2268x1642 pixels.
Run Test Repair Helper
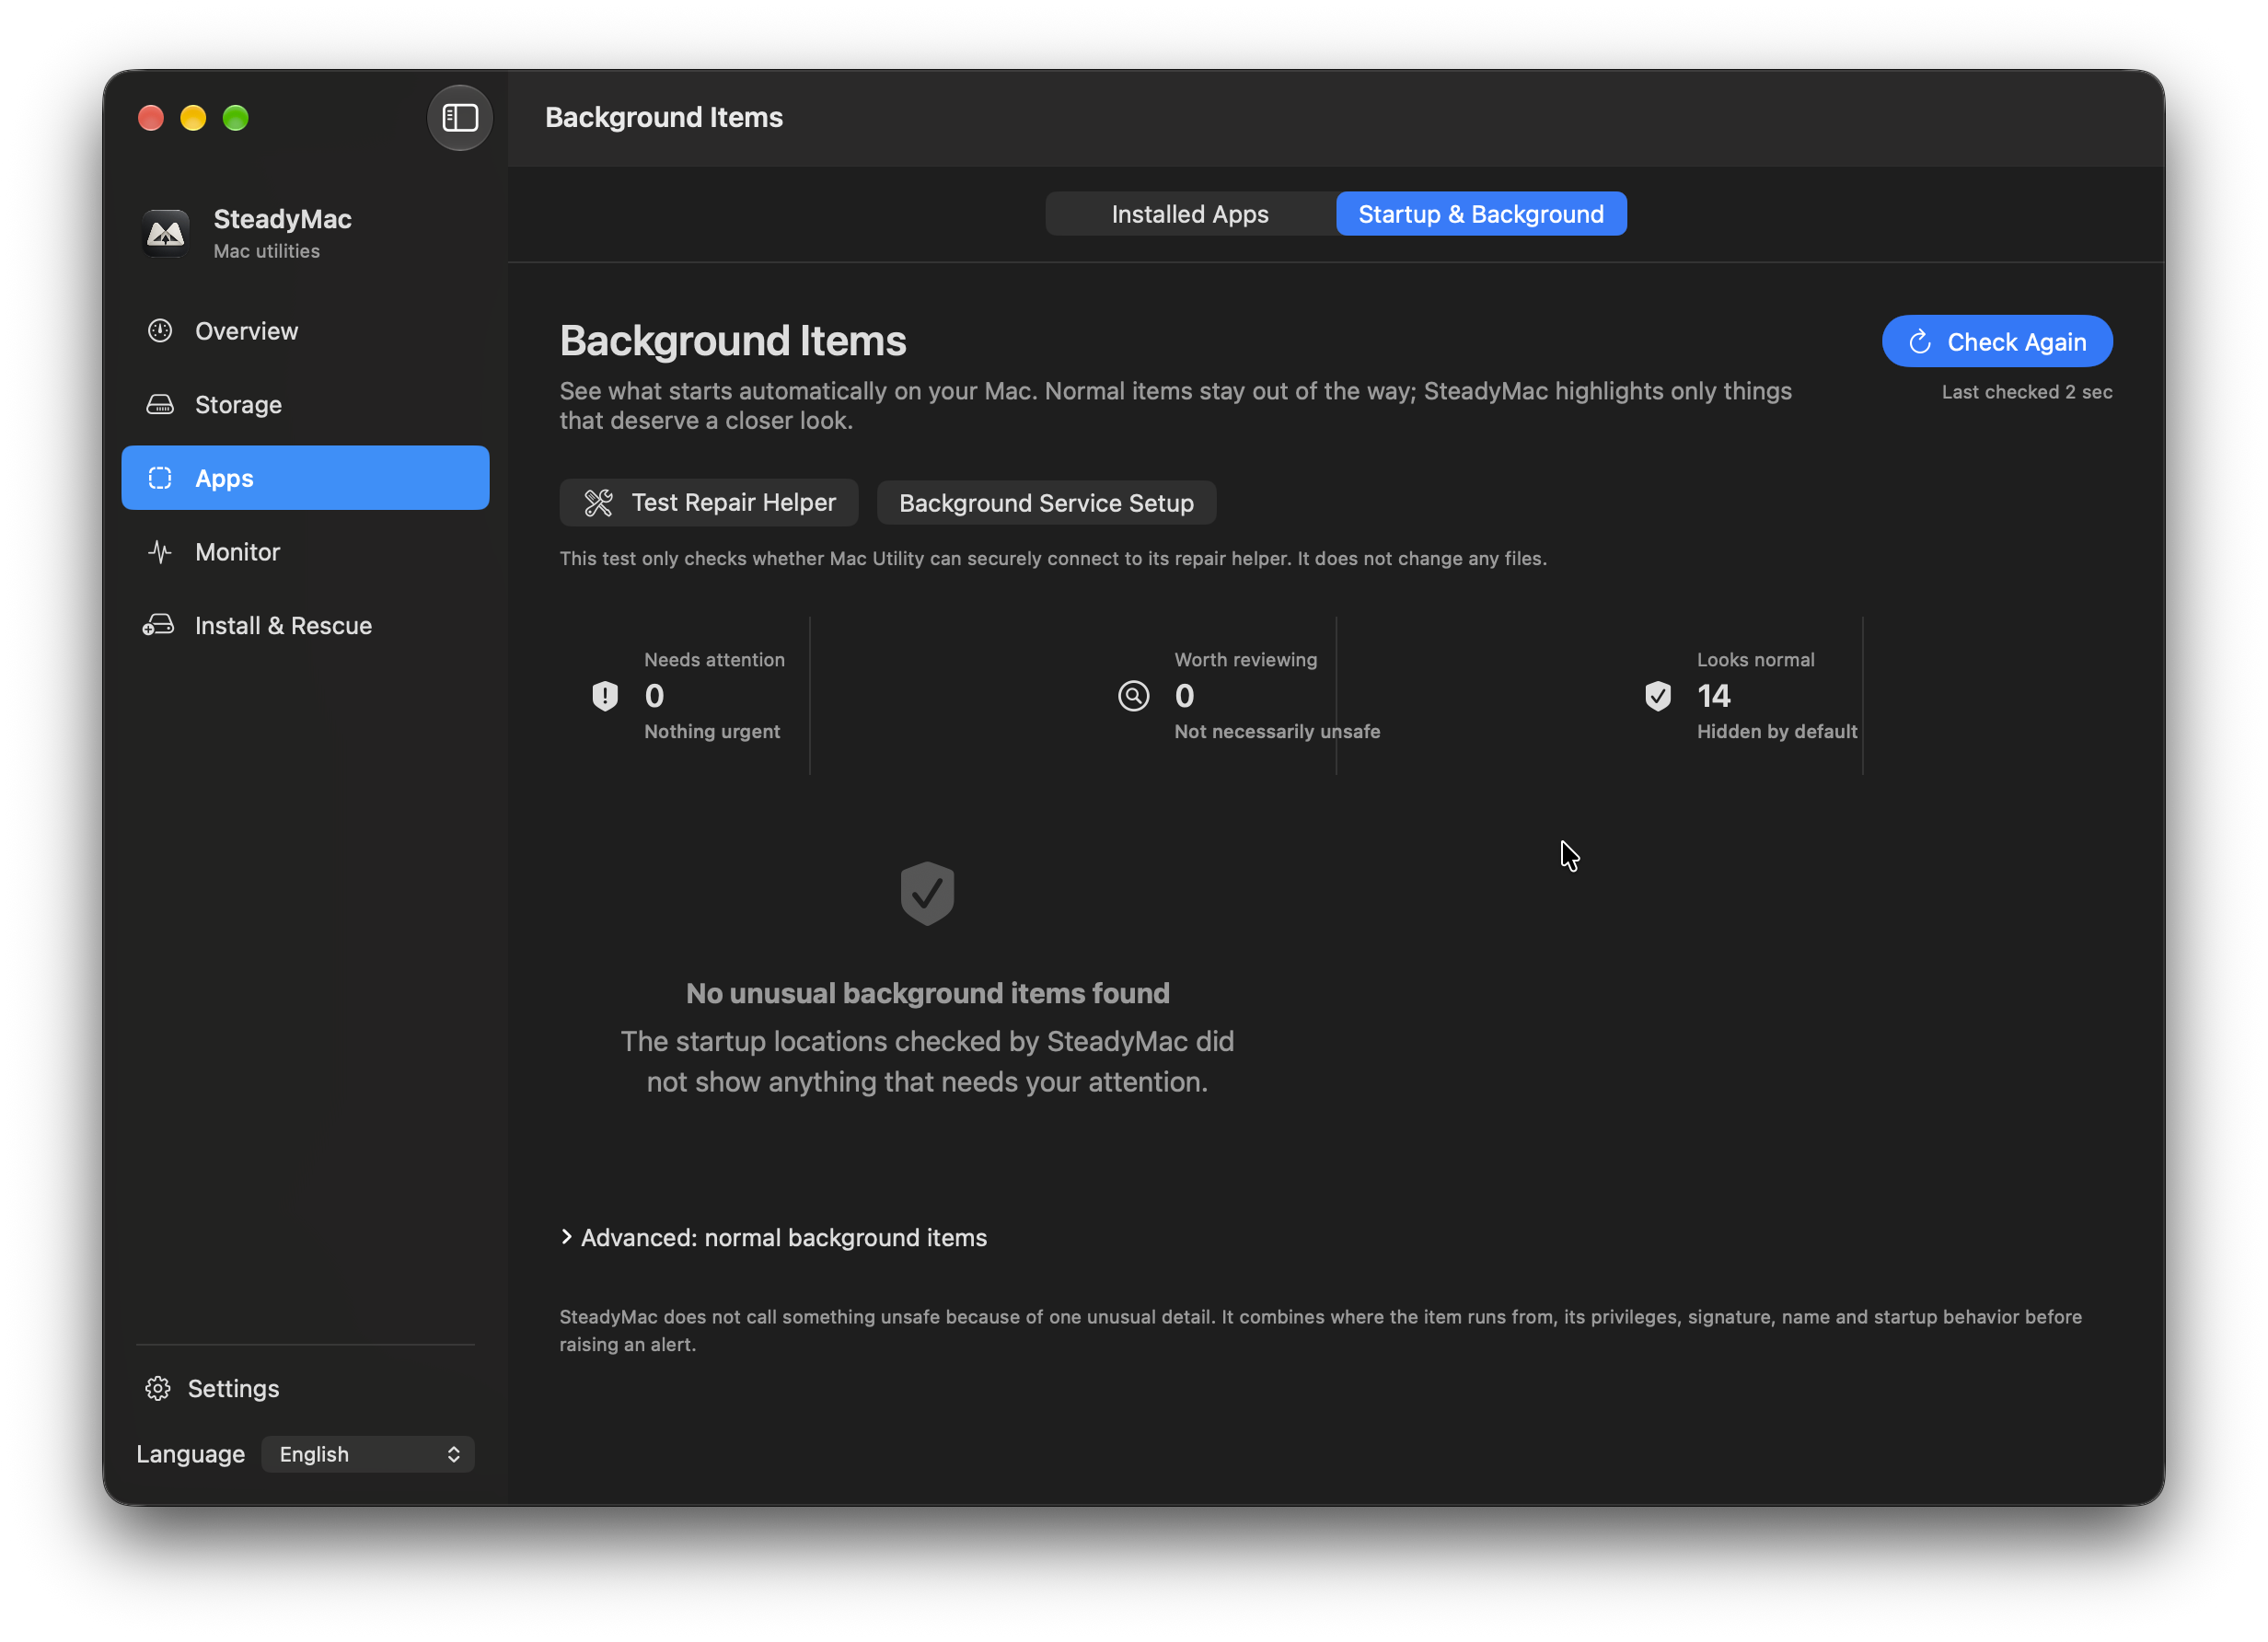click(x=709, y=503)
